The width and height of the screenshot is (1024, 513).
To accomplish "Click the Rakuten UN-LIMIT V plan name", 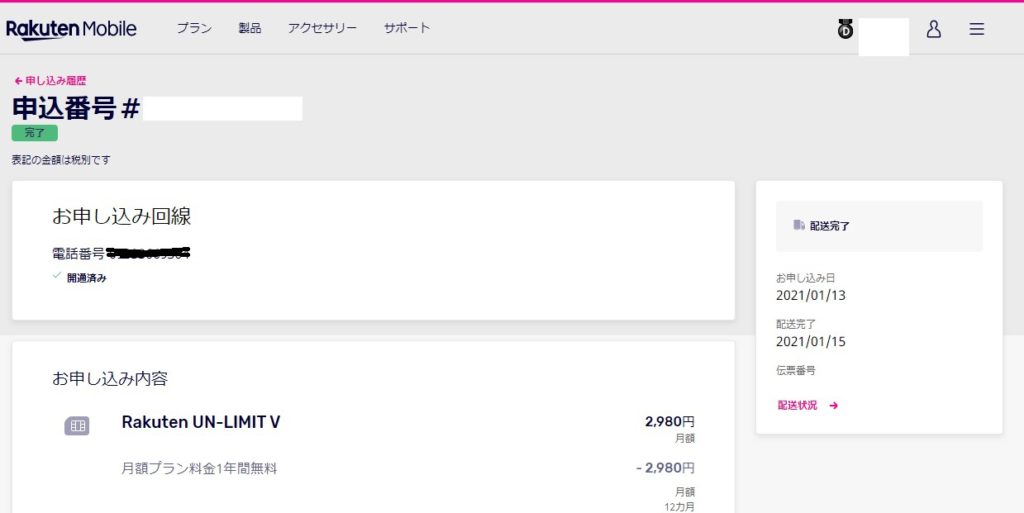I will click(x=201, y=422).
